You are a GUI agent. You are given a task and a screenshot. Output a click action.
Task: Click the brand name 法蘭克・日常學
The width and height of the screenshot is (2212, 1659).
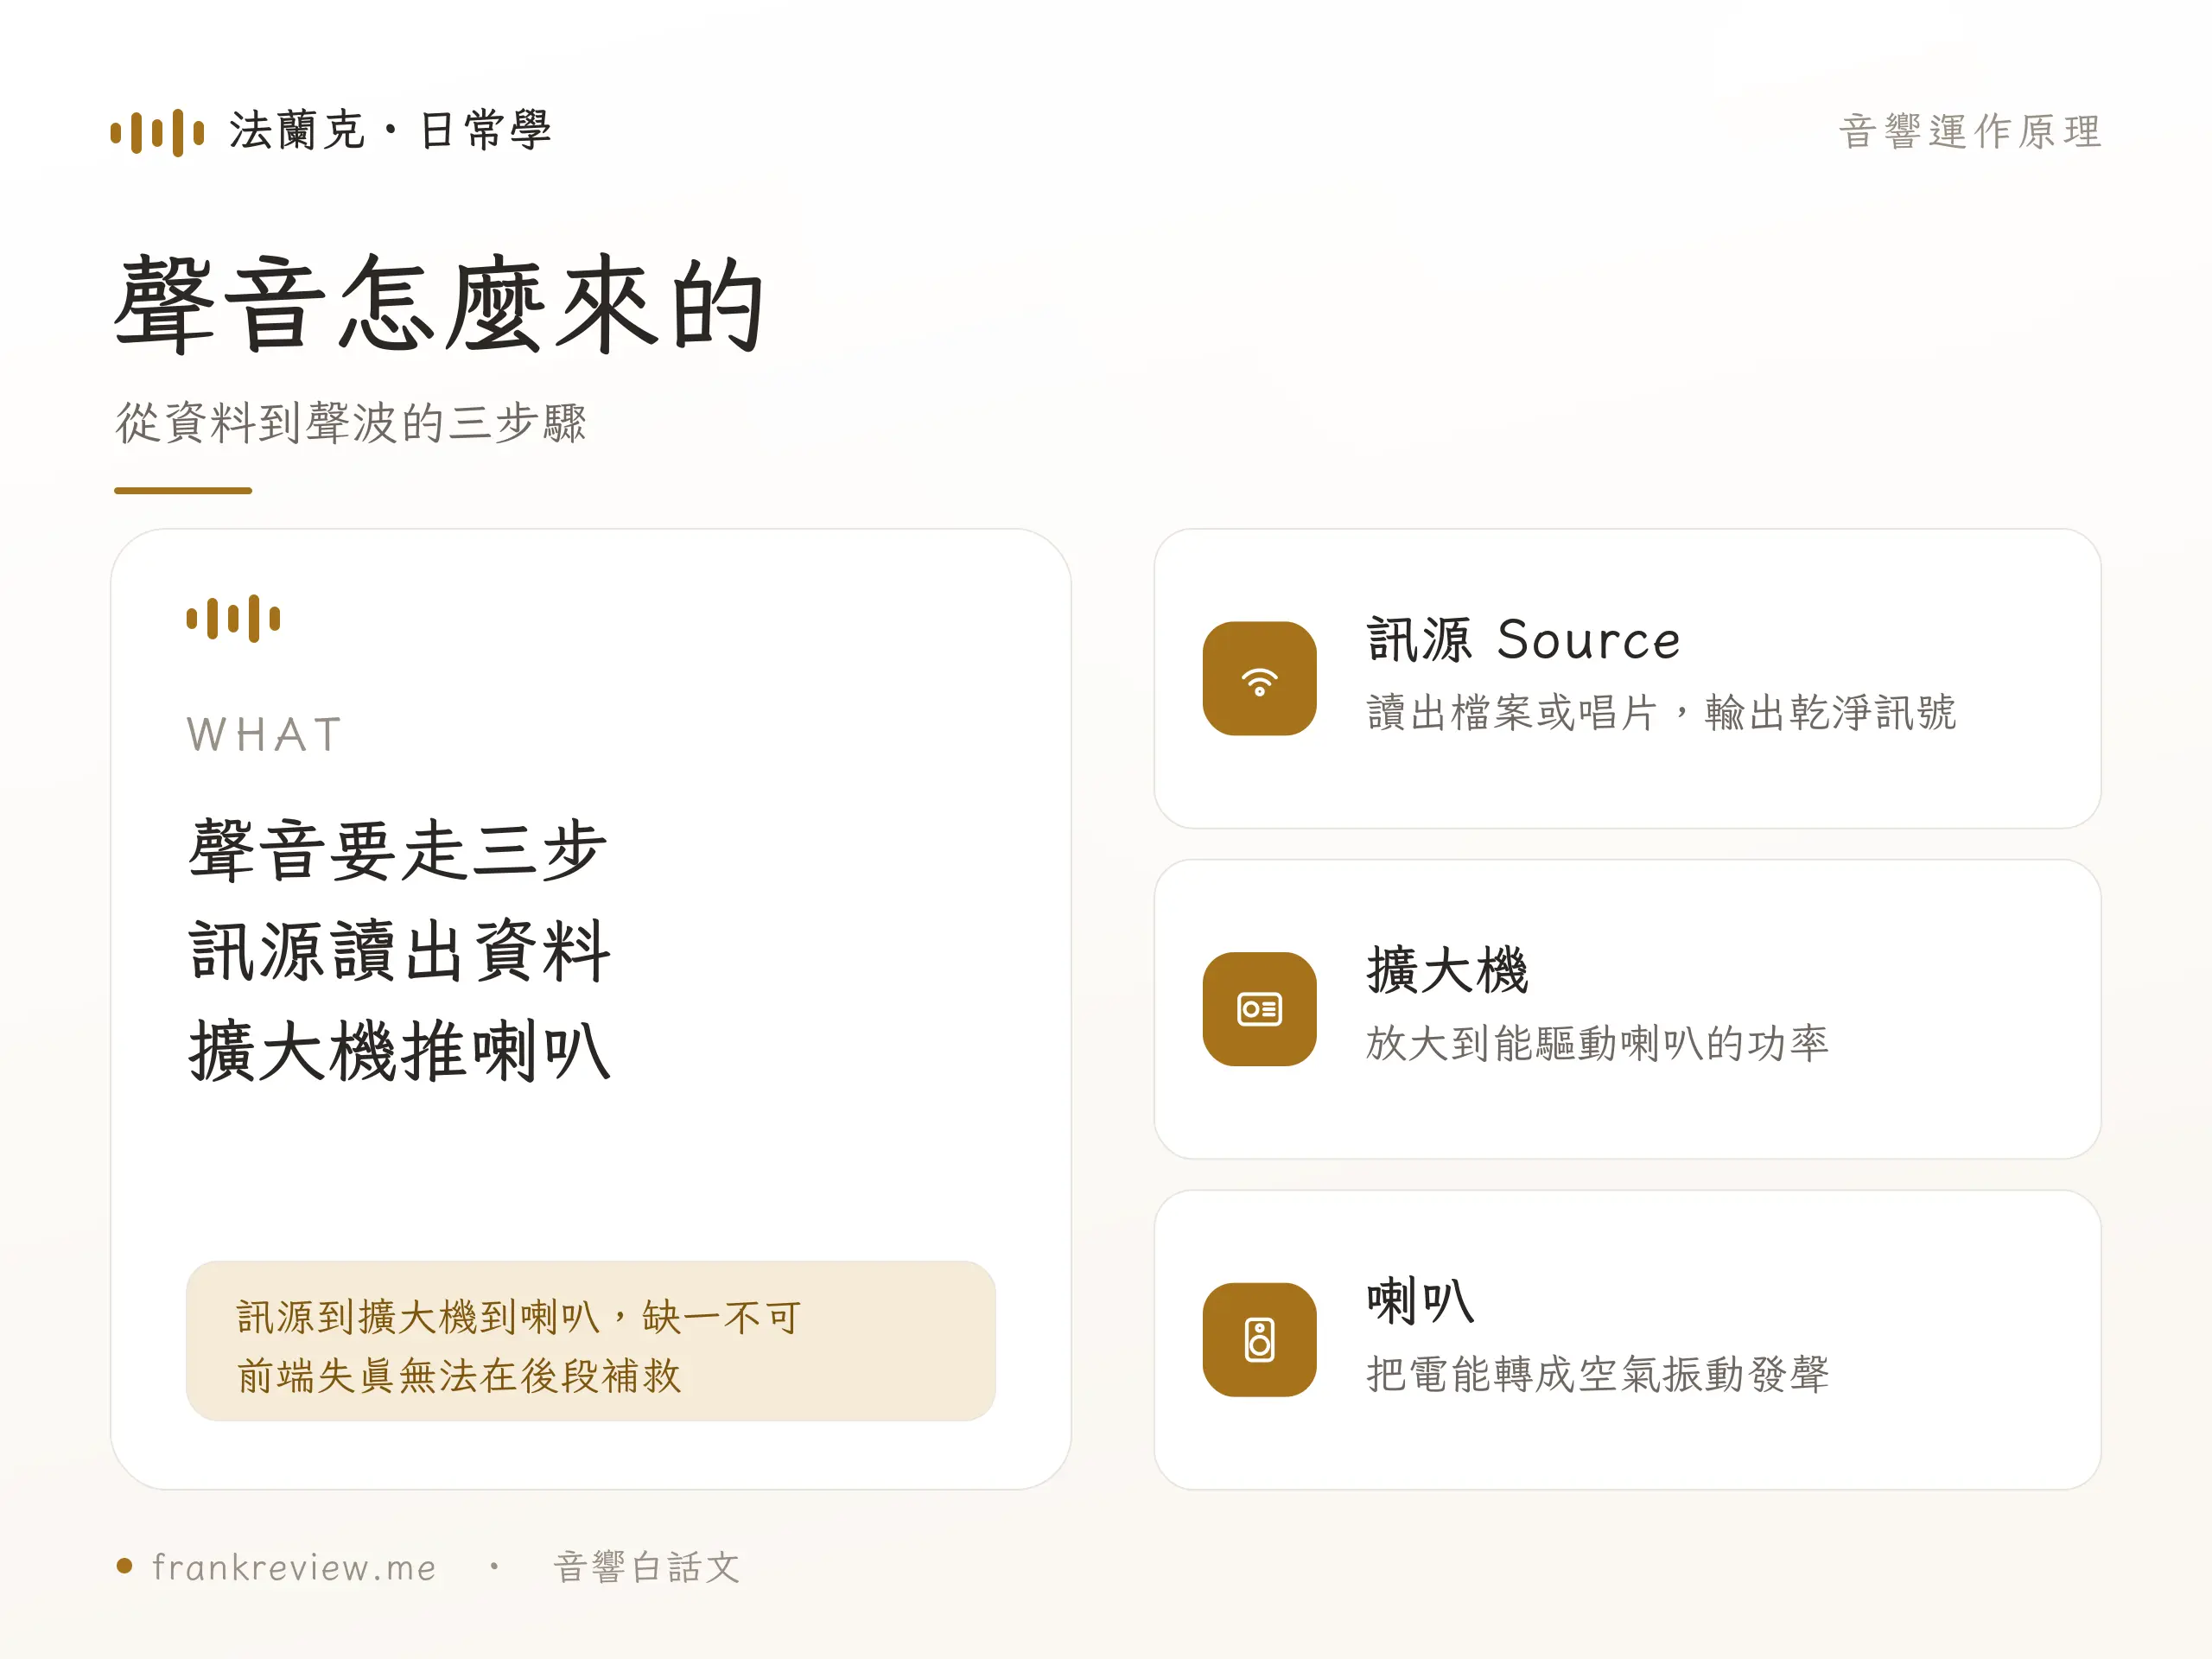click(390, 131)
